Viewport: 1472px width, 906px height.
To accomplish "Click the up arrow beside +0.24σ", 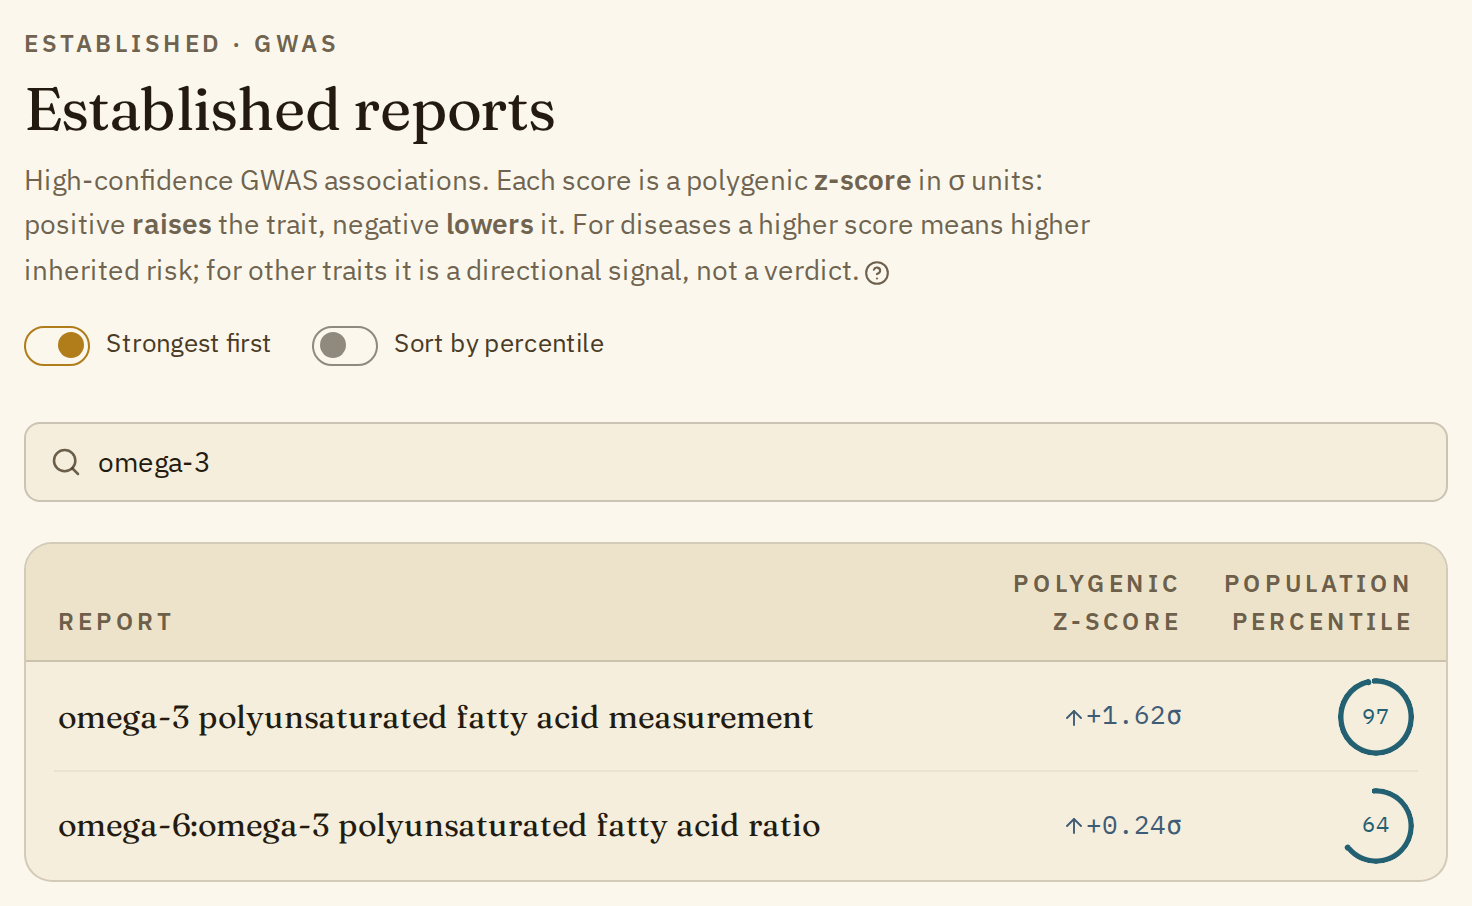I will (x=1074, y=826).
